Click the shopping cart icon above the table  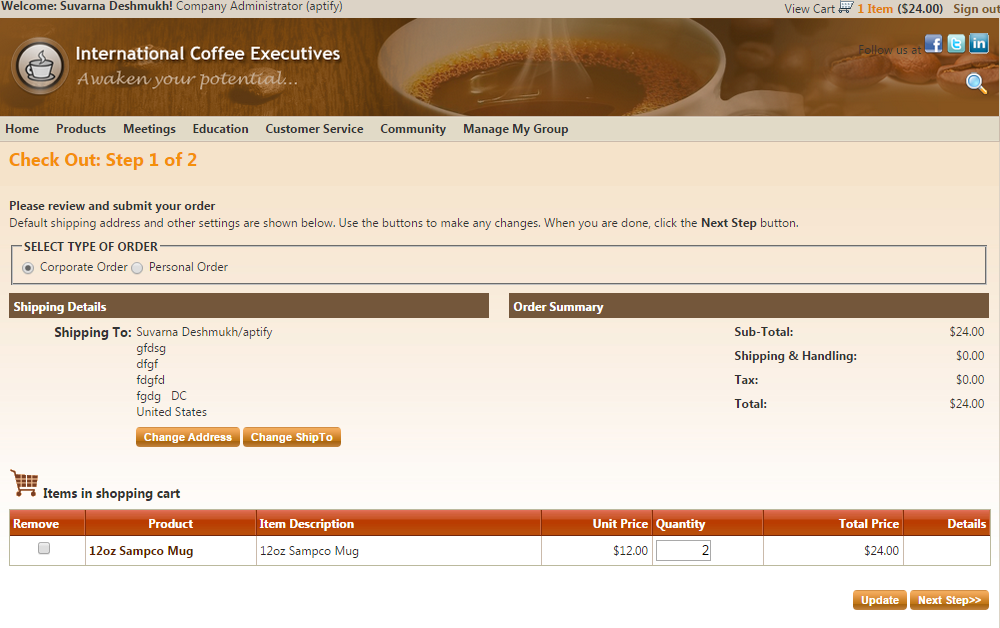tap(24, 483)
